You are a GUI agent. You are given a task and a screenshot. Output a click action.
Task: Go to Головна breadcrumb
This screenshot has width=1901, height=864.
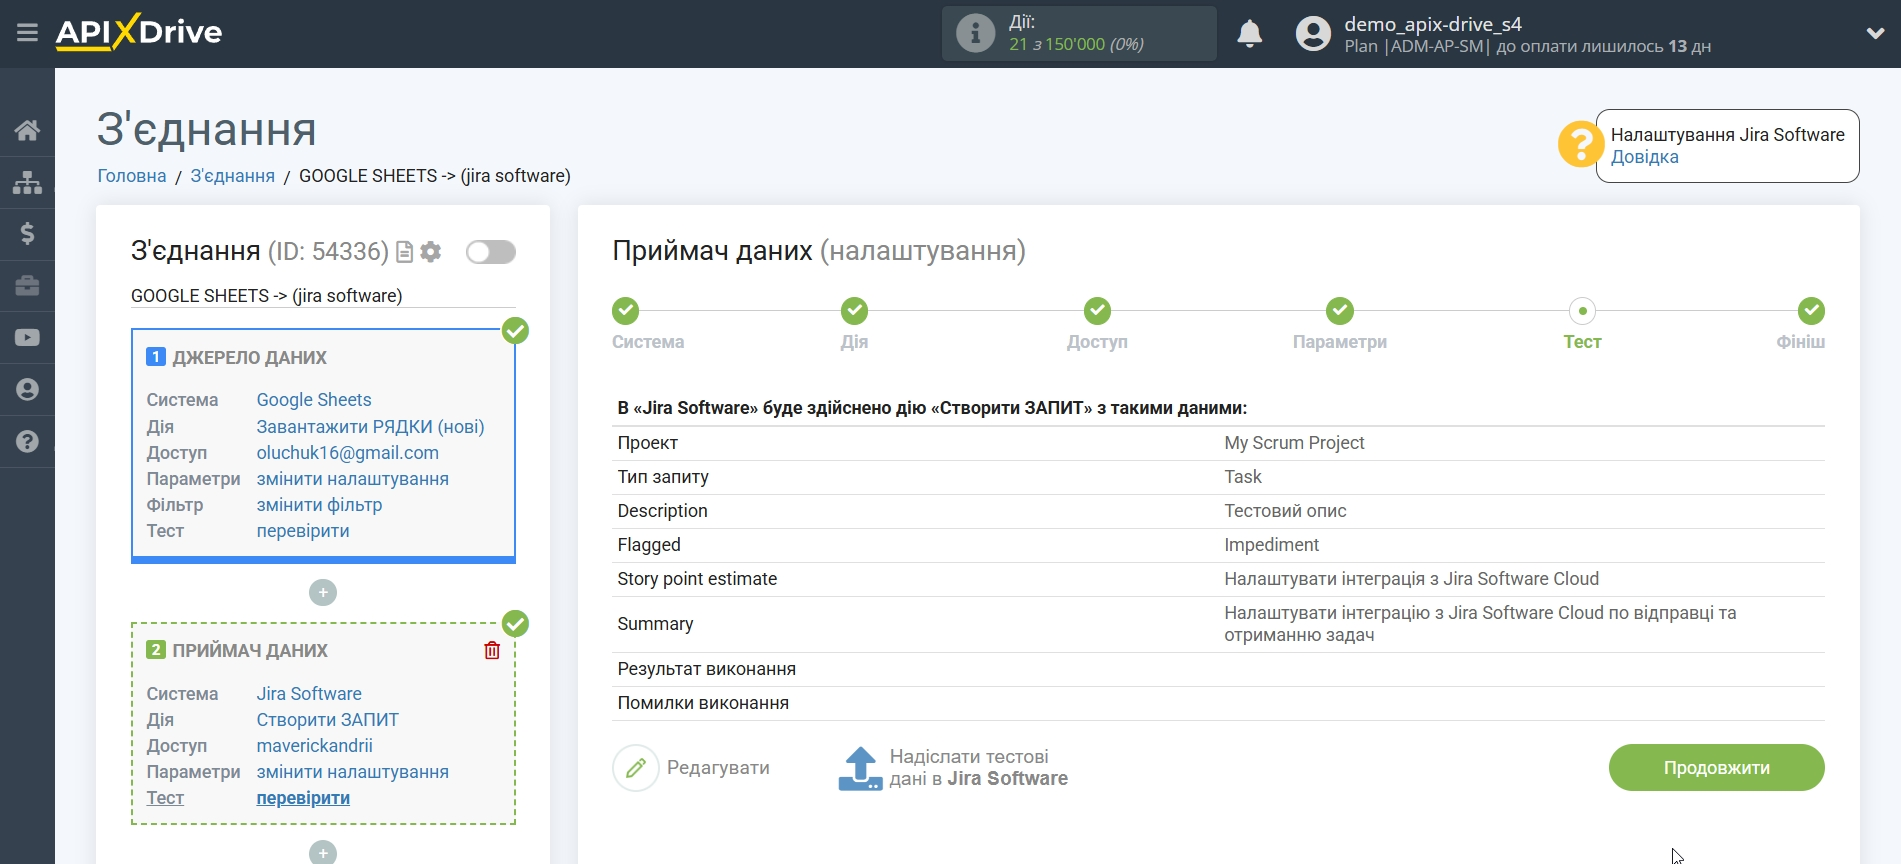132,176
